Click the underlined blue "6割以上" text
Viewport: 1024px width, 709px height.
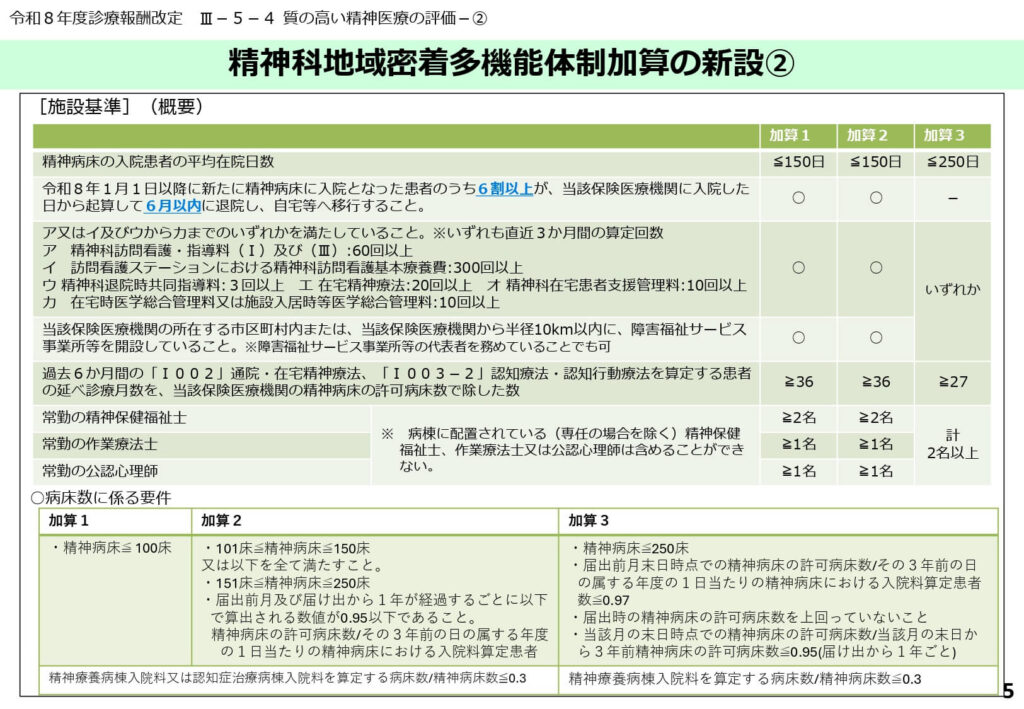pyautogui.click(x=505, y=189)
